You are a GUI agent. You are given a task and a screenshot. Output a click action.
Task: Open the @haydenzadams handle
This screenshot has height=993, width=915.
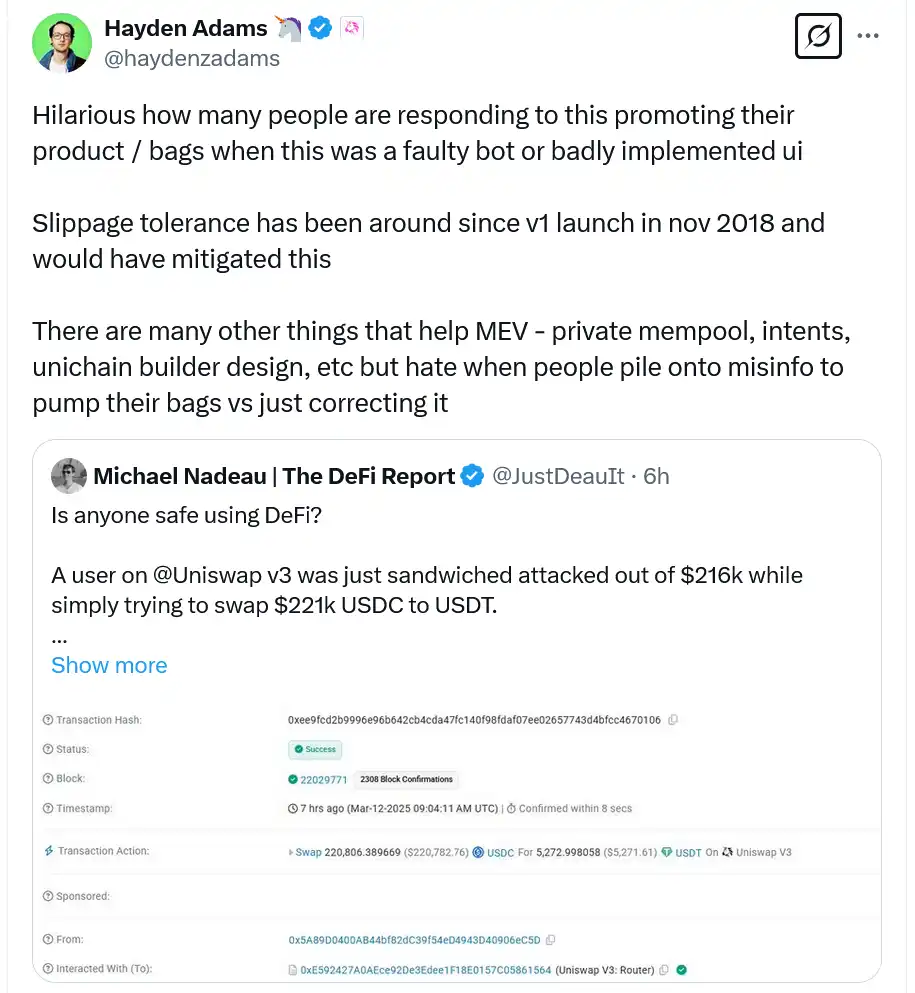point(192,58)
